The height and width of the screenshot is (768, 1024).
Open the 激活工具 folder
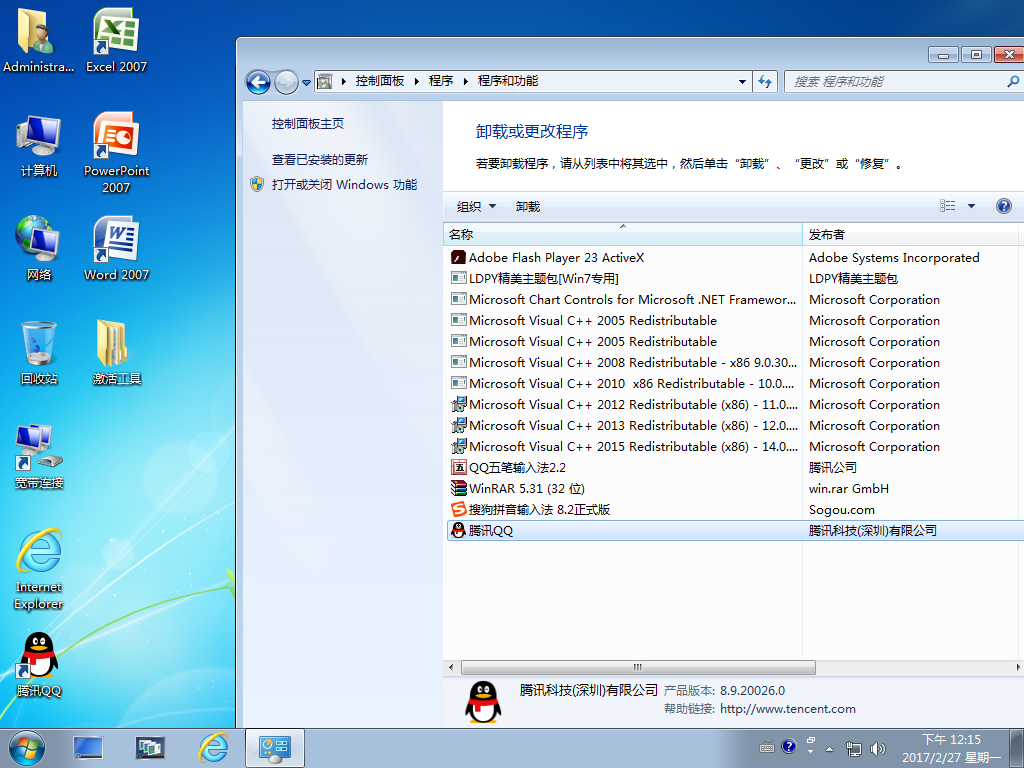[116, 353]
